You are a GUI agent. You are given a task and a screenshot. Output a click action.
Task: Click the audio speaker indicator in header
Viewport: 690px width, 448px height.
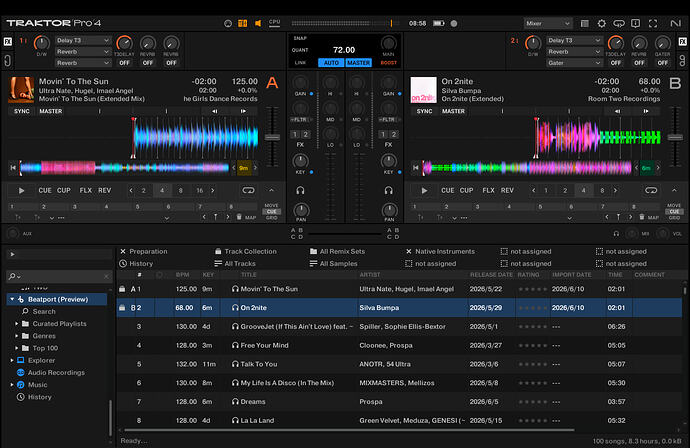tap(258, 23)
